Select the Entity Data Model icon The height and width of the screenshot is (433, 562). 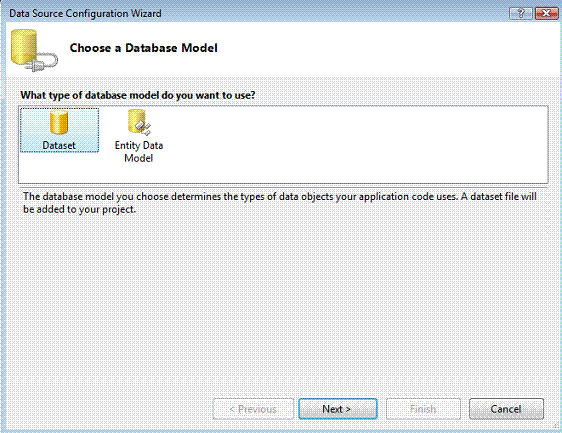[x=139, y=122]
